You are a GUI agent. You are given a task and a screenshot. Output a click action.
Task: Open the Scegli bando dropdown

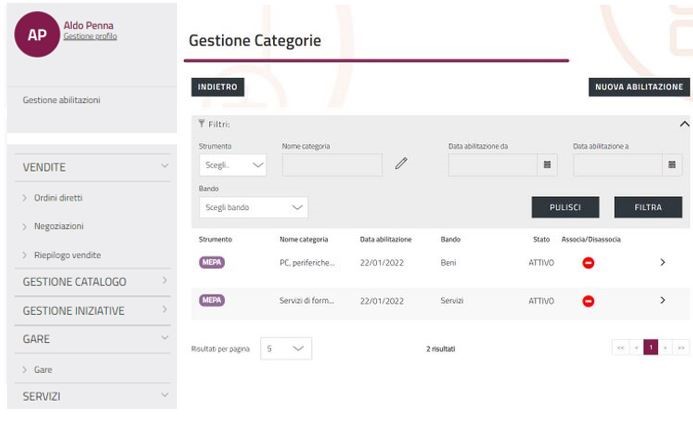(253, 208)
